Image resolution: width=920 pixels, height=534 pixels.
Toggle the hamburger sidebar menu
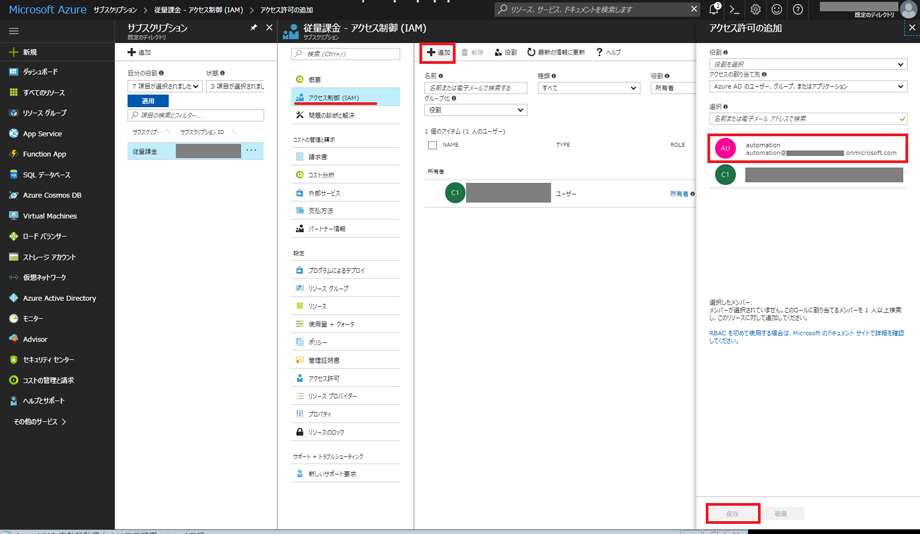click(13, 31)
